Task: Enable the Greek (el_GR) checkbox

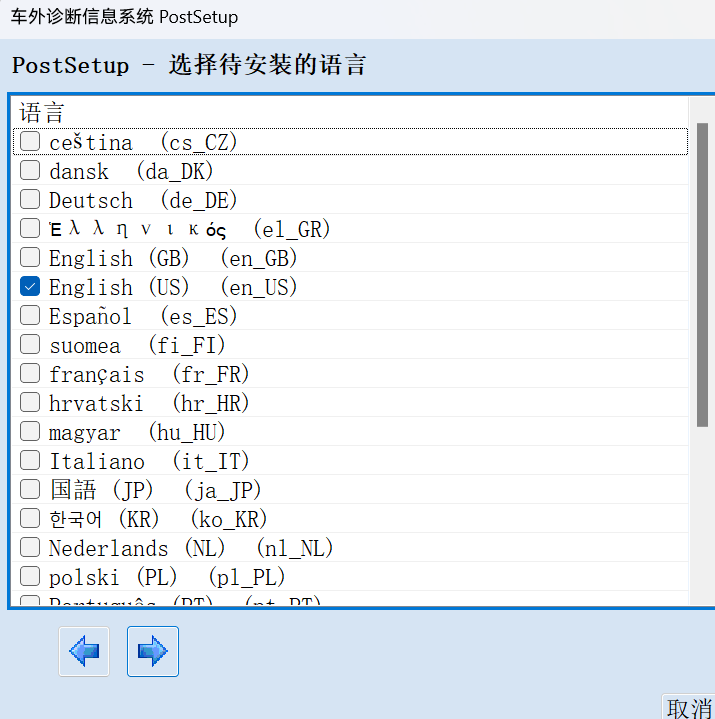Action: (x=30, y=229)
